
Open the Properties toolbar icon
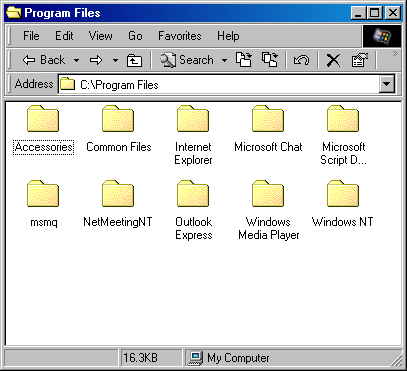tap(360, 60)
